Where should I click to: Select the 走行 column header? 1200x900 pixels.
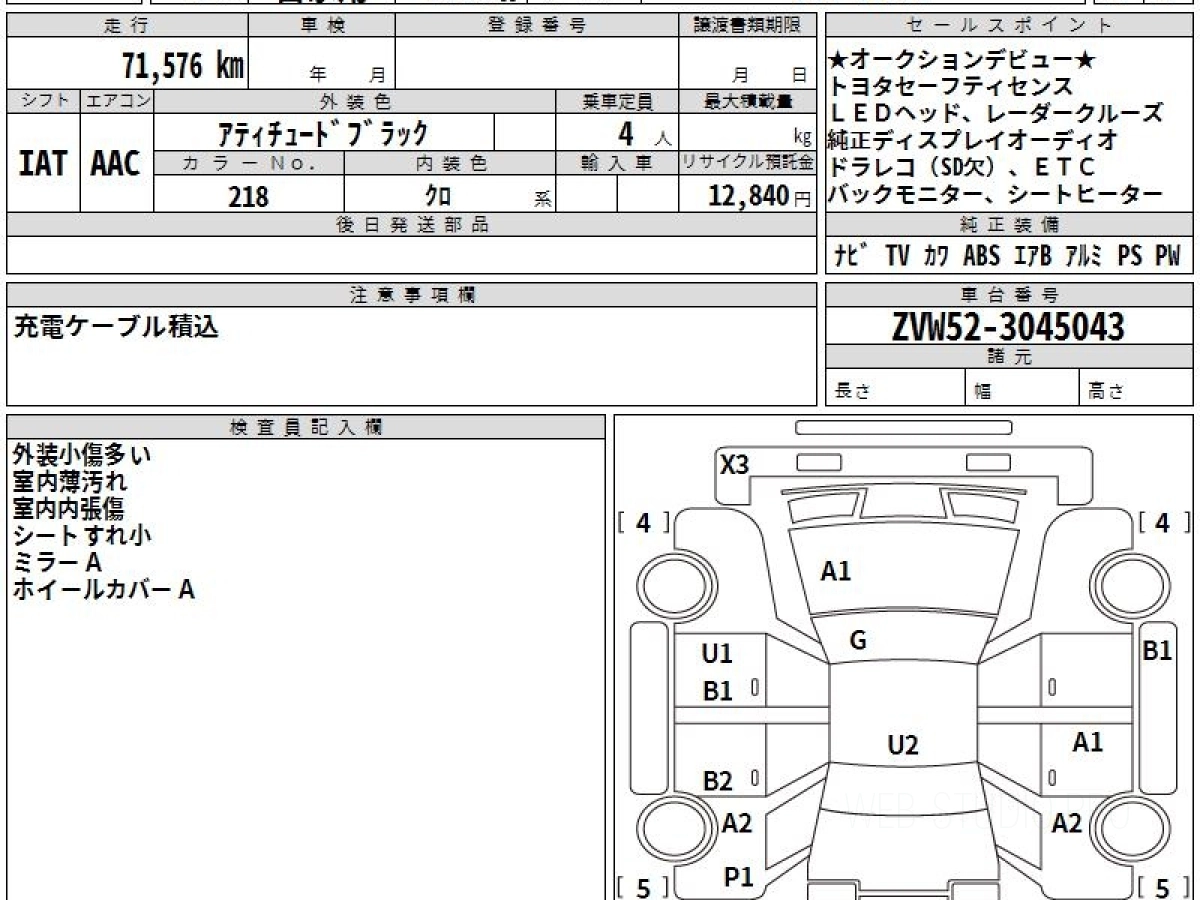(126, 26)
